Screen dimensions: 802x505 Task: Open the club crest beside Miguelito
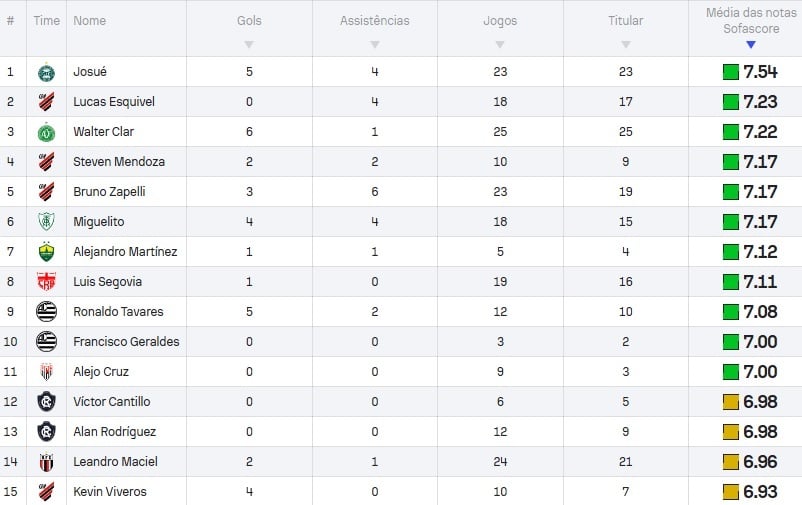coord(46,222)
